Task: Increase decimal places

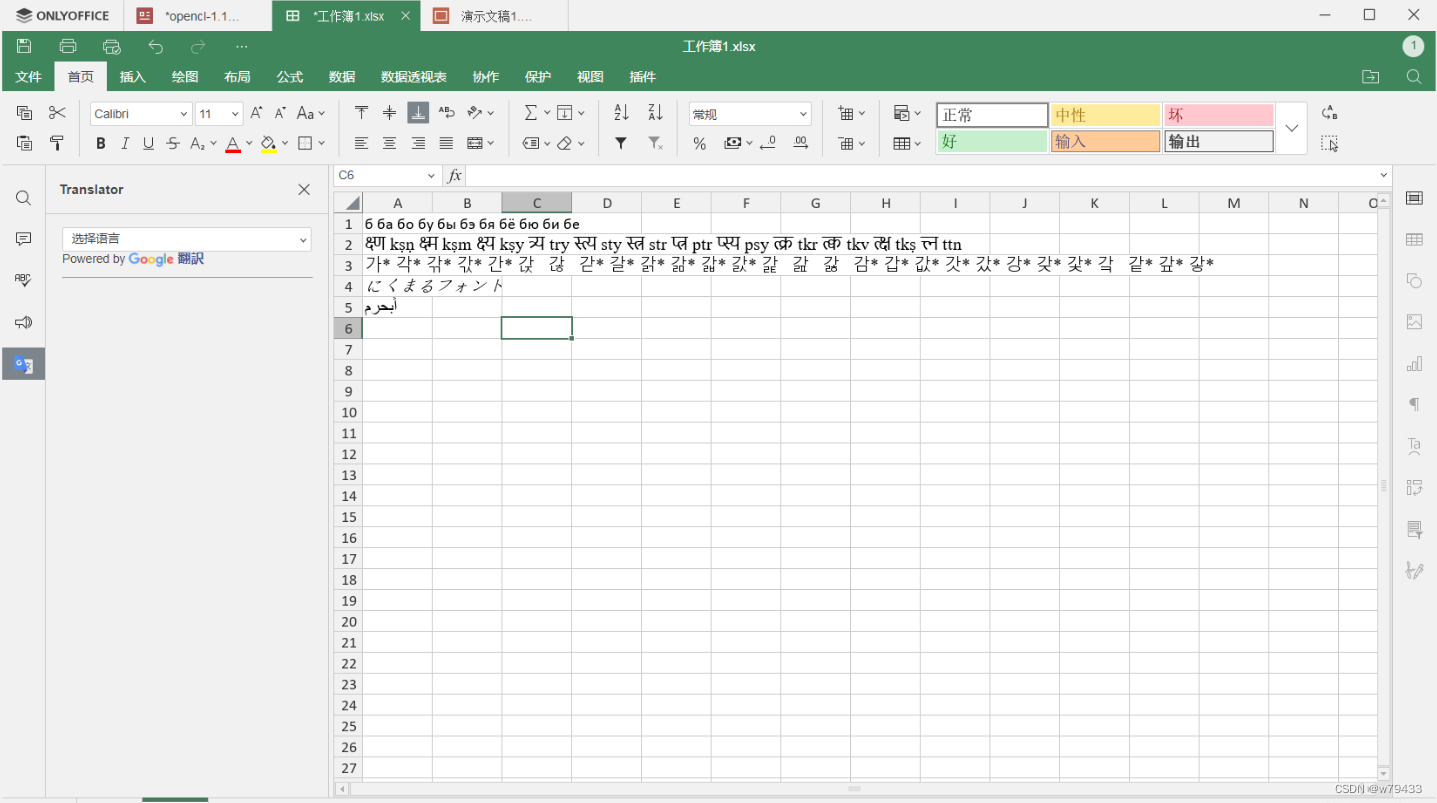Action: [801, 143]
